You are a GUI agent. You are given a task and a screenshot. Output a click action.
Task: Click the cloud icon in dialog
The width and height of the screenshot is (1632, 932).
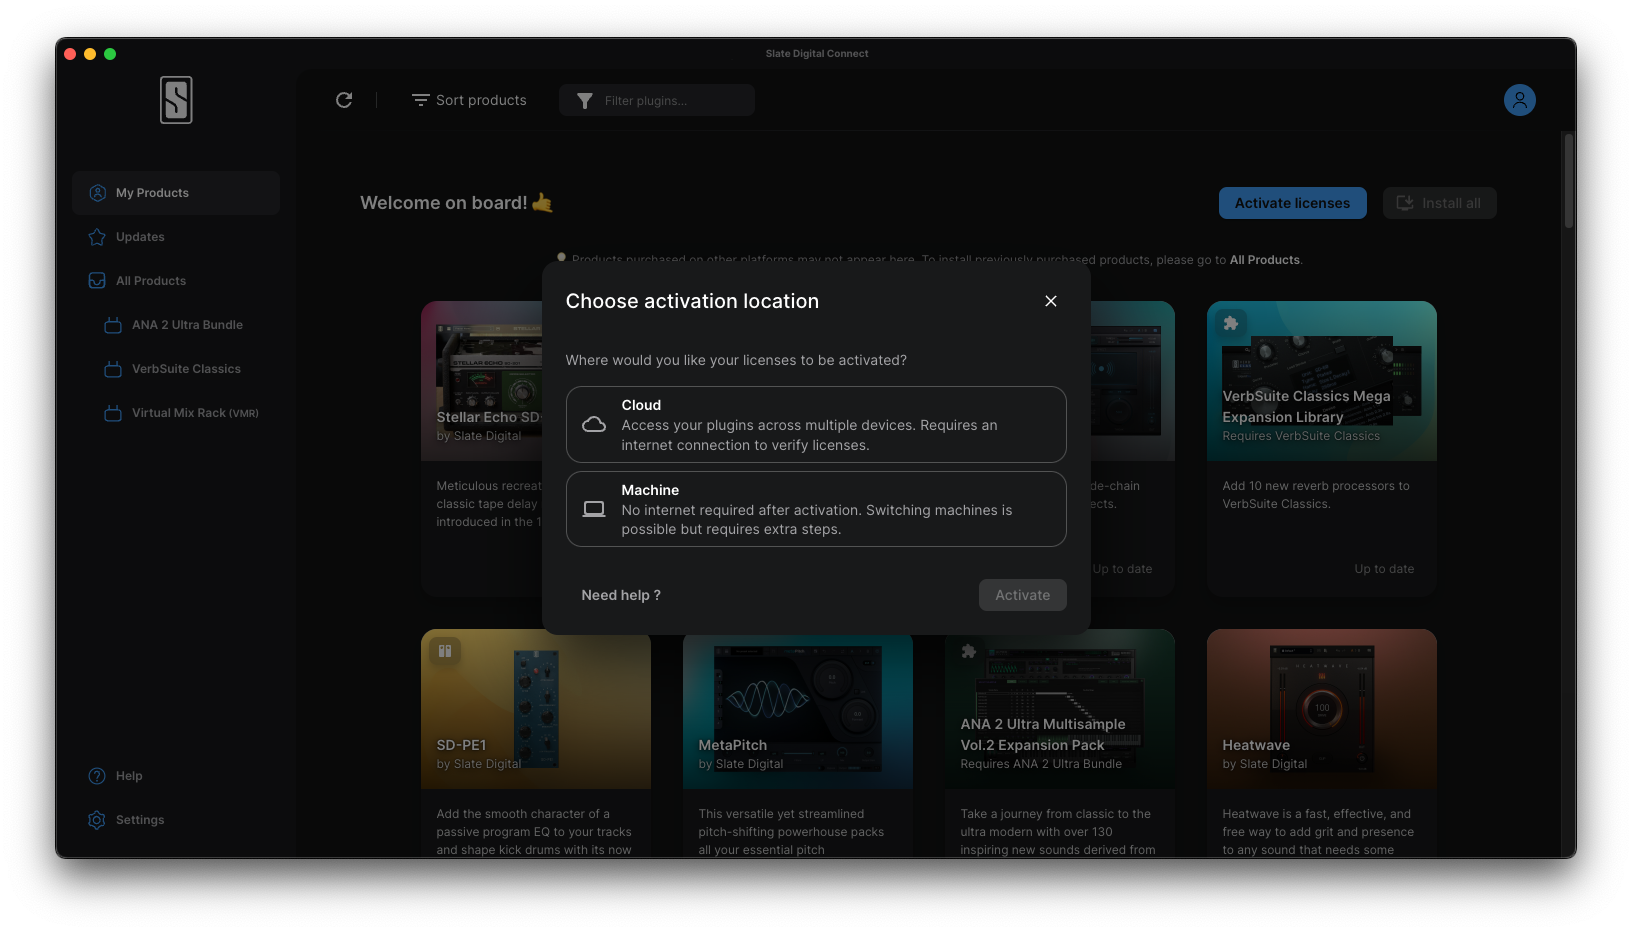[x=594, y=425]
